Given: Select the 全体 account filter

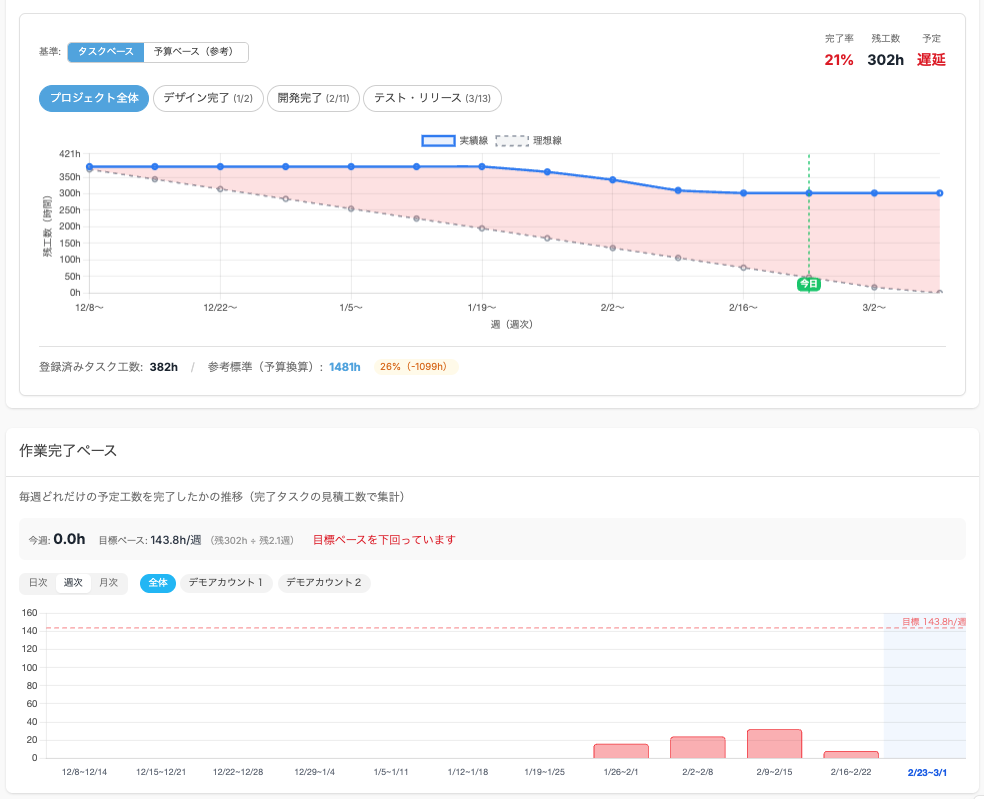Looking at the screenshot, I should pos(157,582).
